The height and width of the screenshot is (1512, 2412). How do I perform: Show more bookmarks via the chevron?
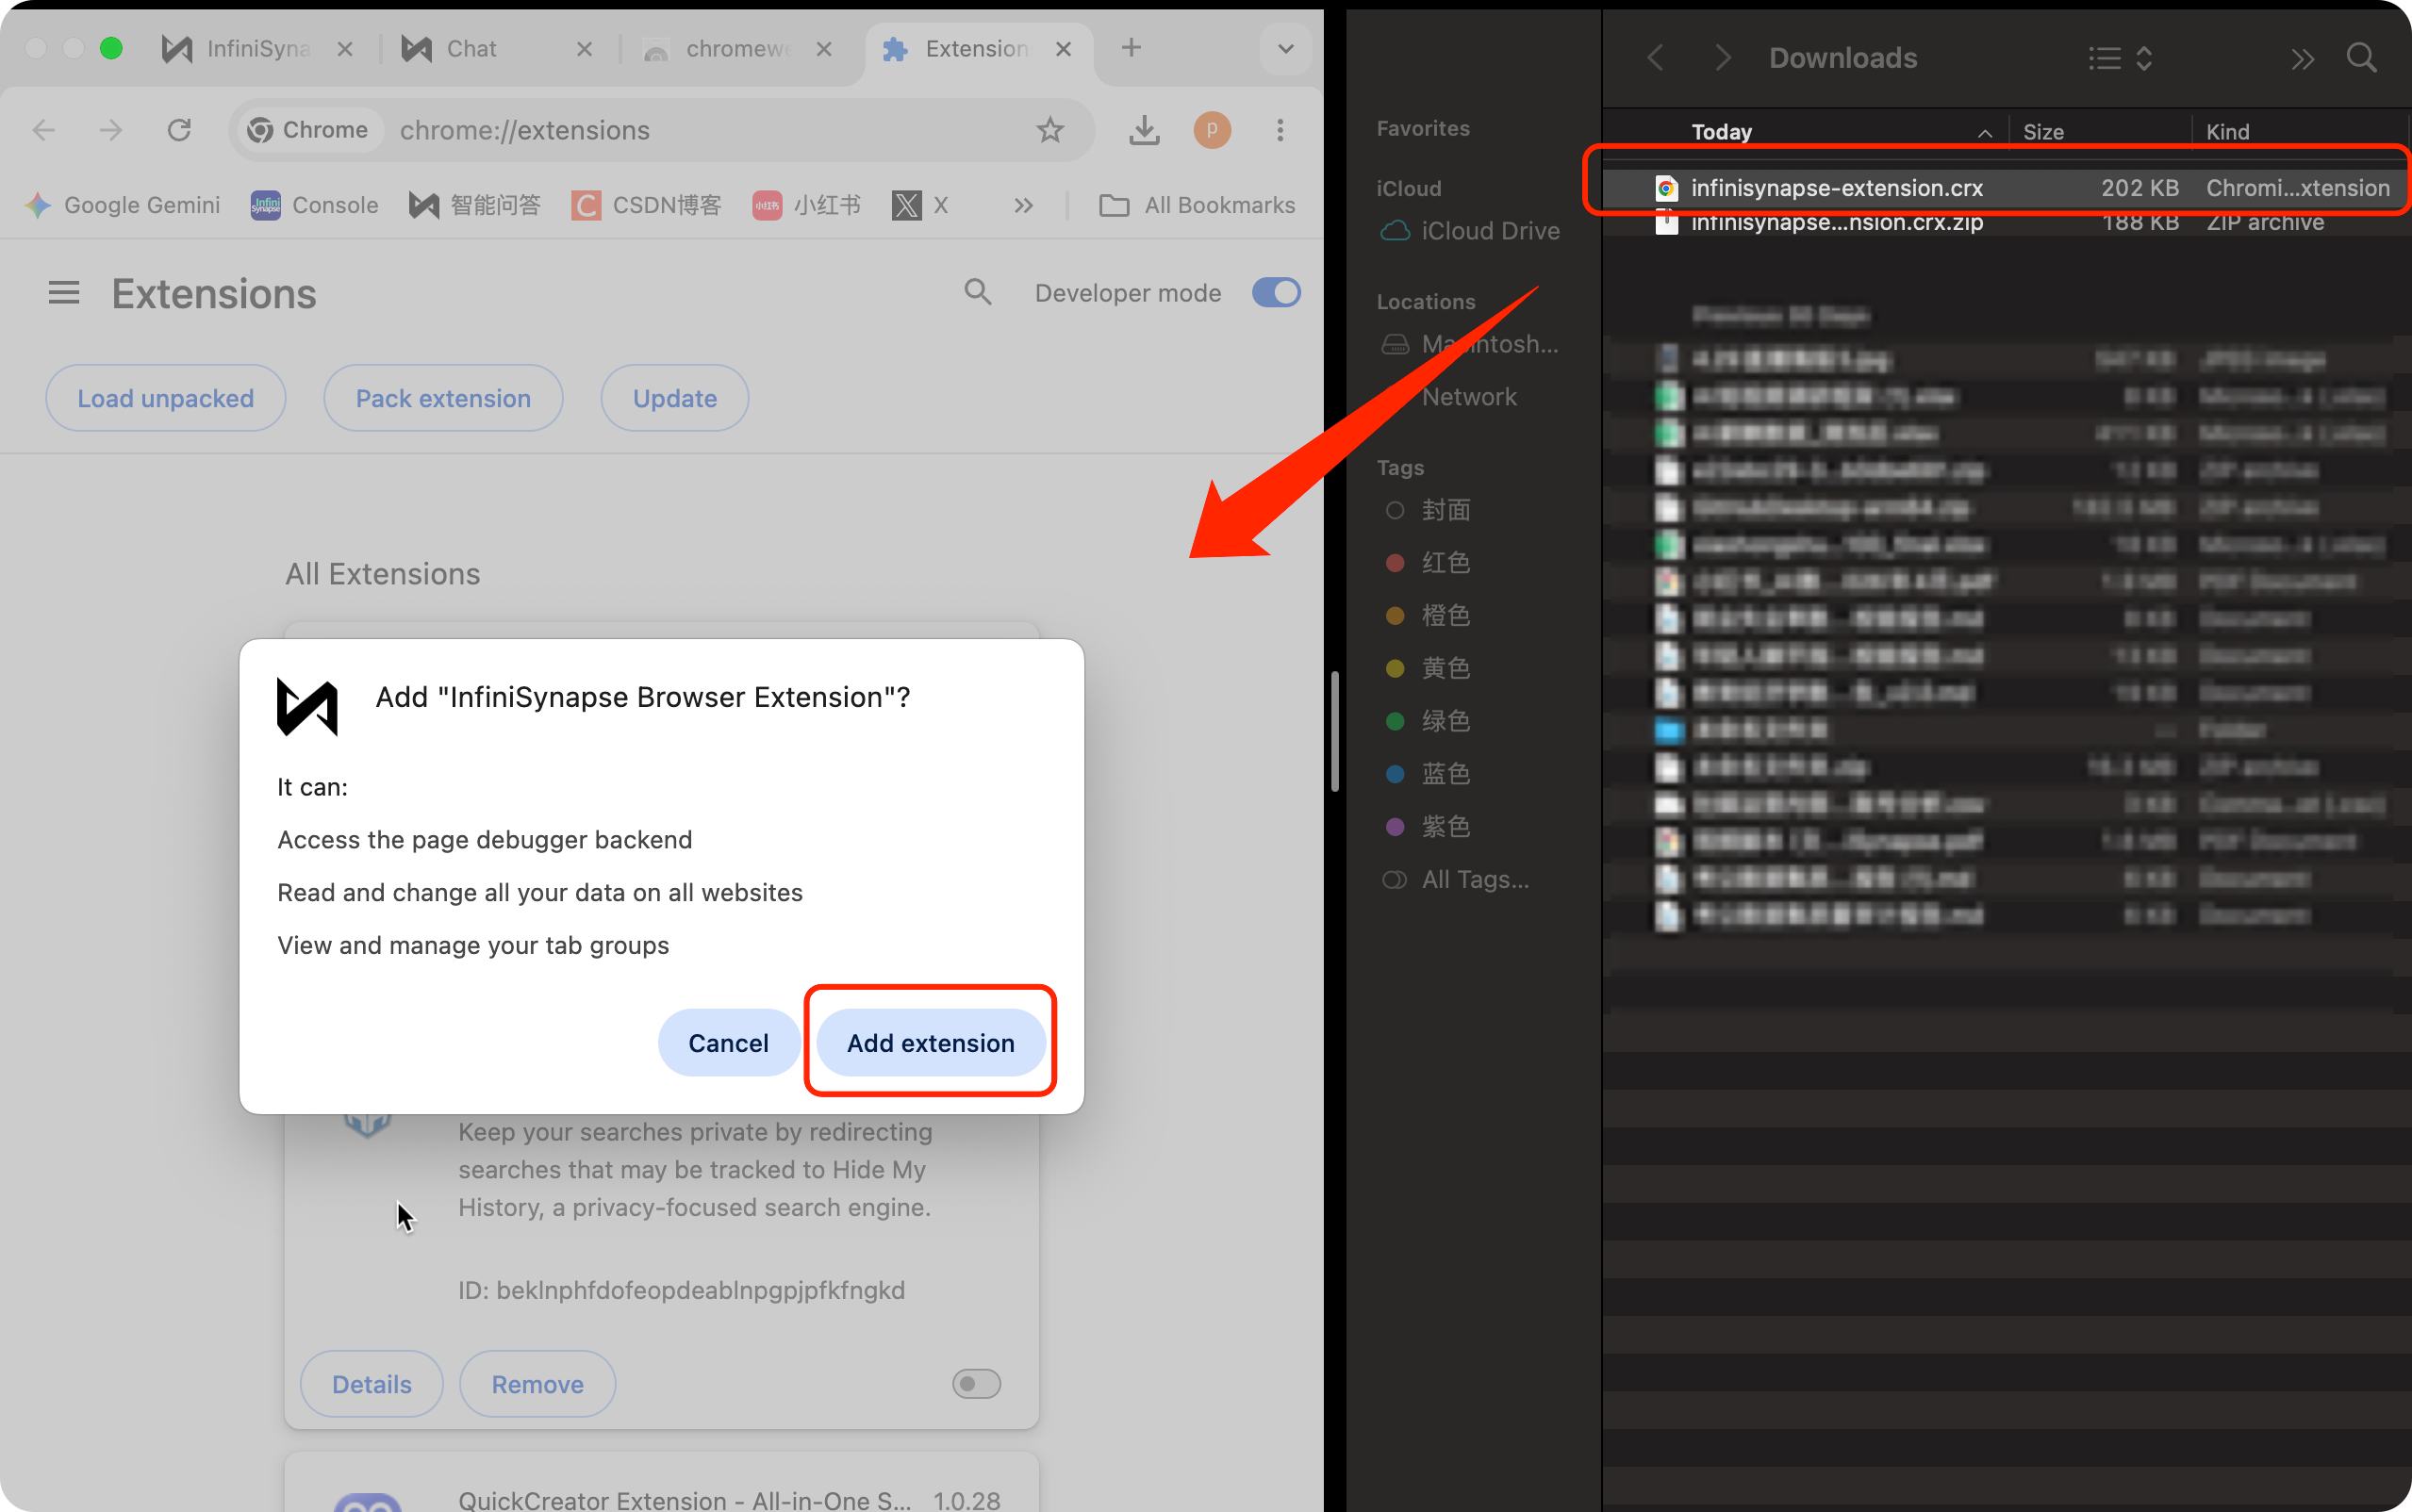[1023, 205]
